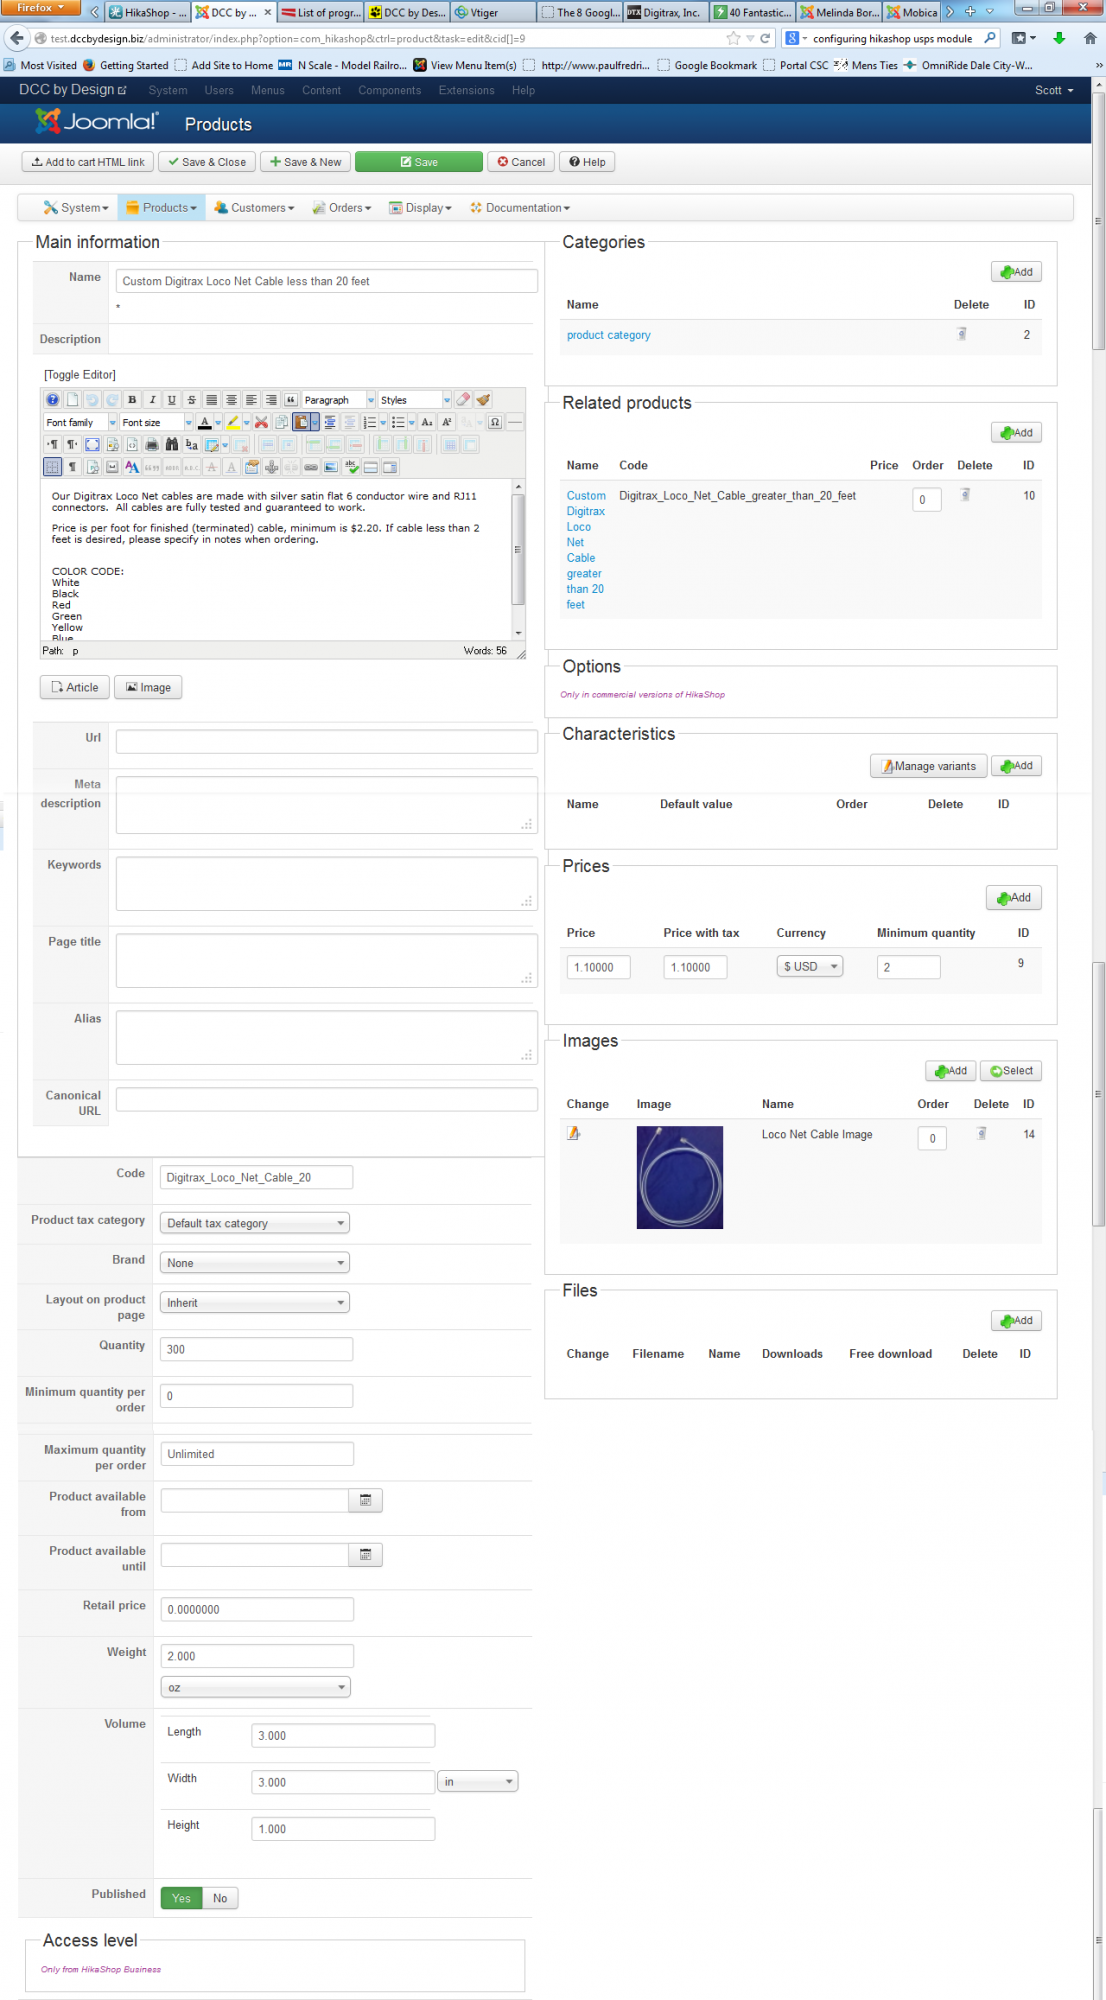Viewport: 1106px width, 2000px height.
Task: Click the editor vertical scrollbar
Action: (x=518, y=558)
